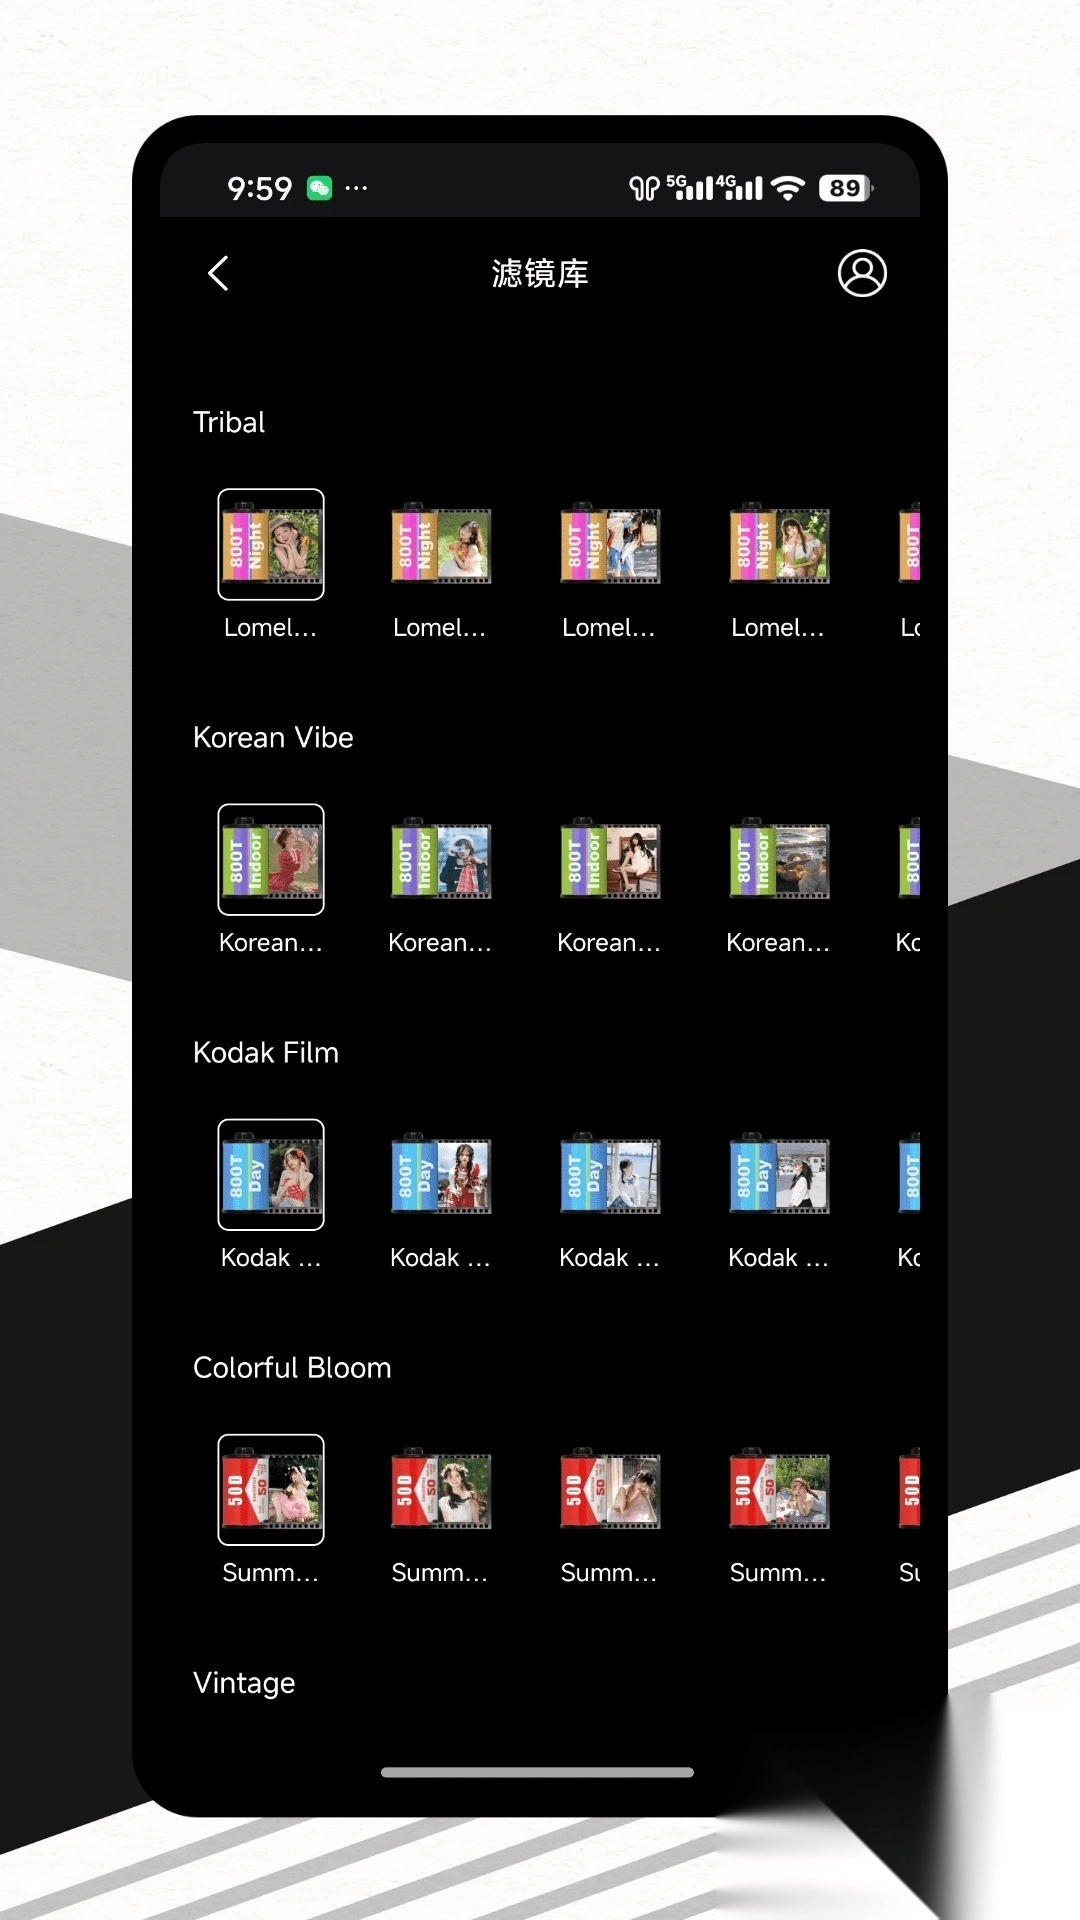Tap the WeChat notification icon in status bar
Screen dimensions: 1080x1920
319,188
